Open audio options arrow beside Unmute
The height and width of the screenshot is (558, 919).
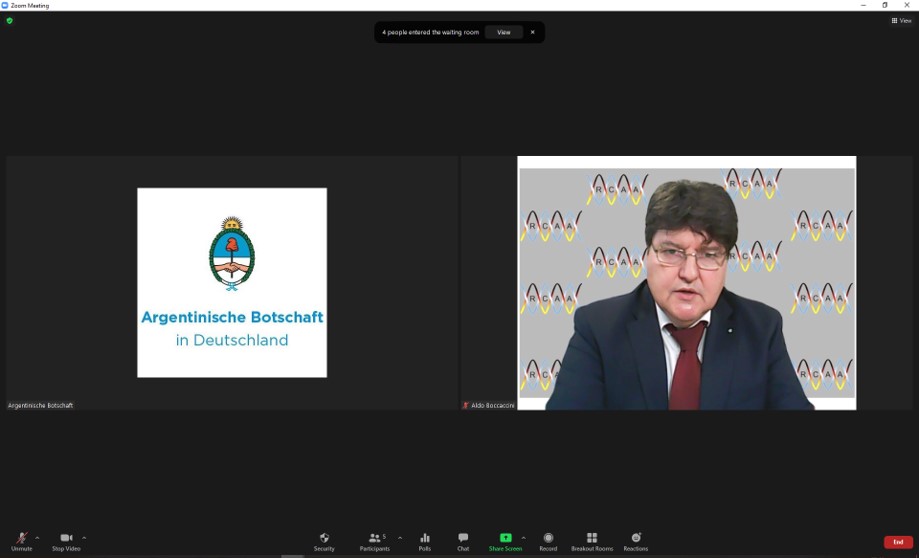click(37, 537)
